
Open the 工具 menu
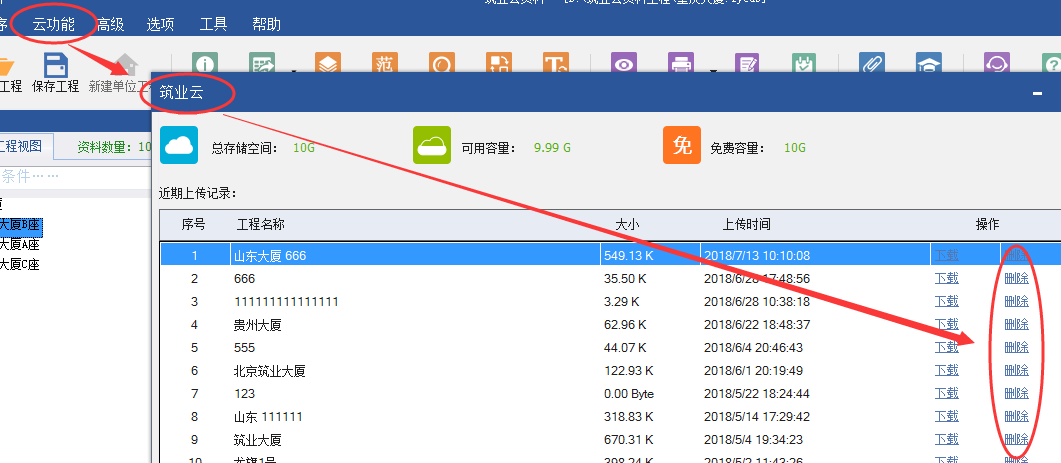(x=213, y=23)
